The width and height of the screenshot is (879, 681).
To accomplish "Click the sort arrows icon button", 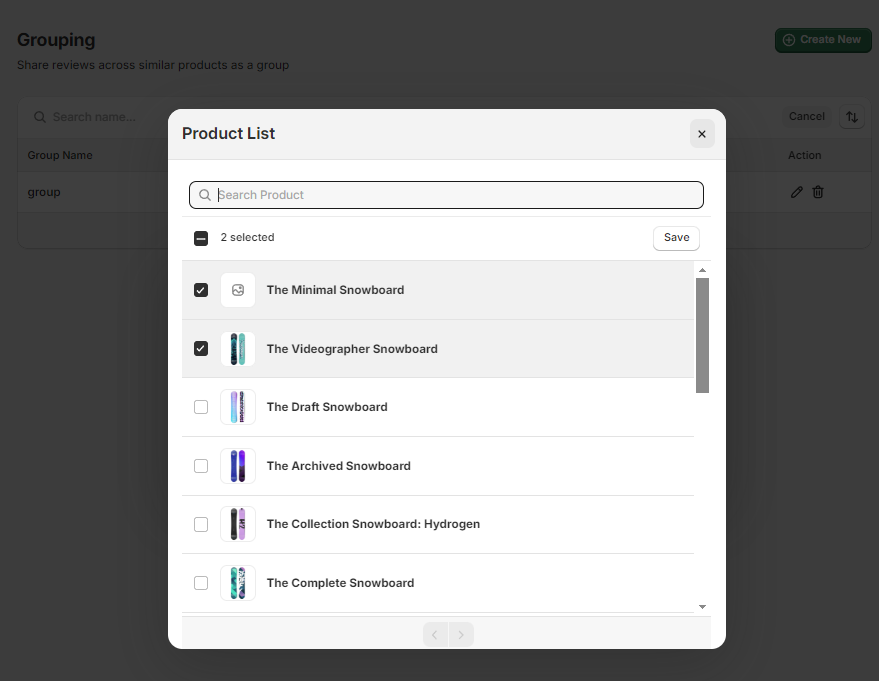I will click(x=851, y=117).
